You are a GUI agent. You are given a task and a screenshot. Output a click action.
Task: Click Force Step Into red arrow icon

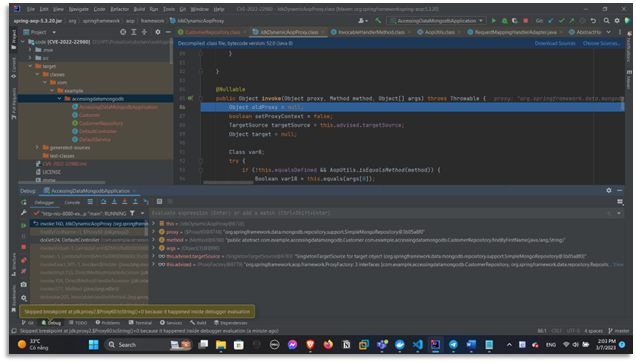[125, 202]
